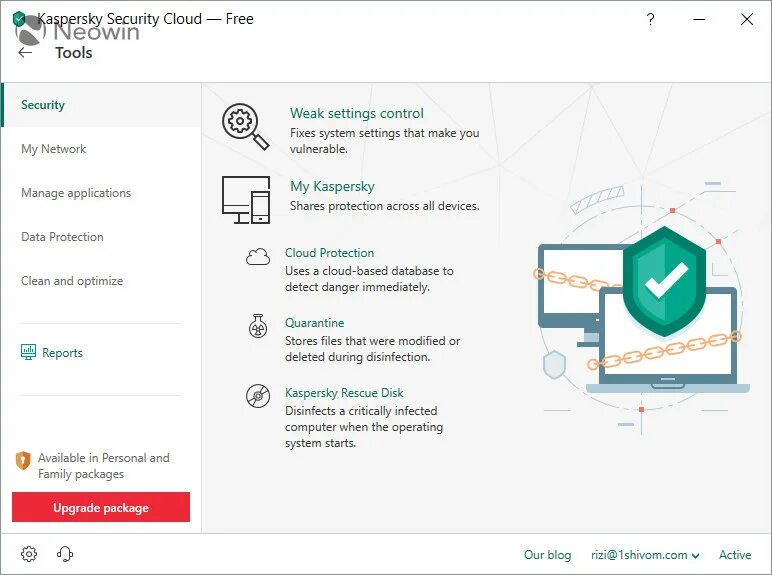This screenshot has width=772, height=575.
Task: Expand the rizi@1shivom.com account dropdown
Action: pos(645,555)
